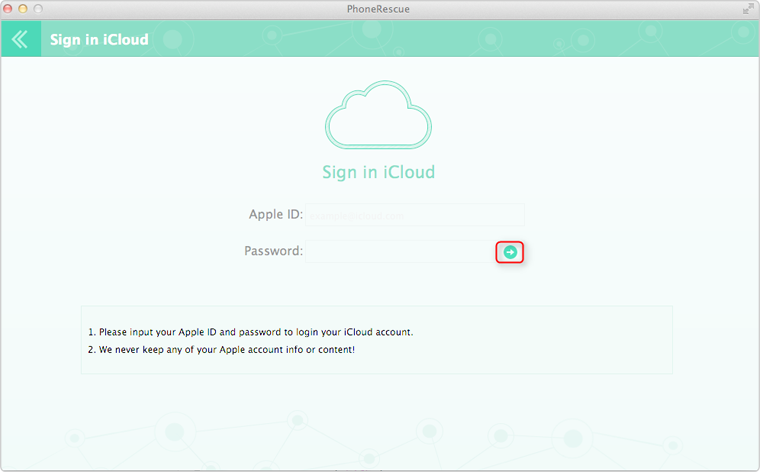
Task: Click the PhoneRescue window title text
Action: coord(379,8)
